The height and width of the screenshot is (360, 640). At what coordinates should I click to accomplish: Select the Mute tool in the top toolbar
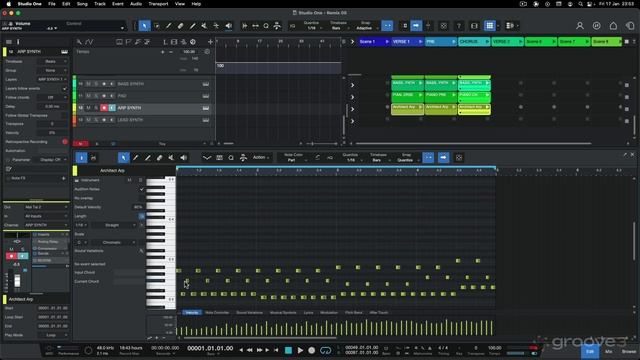click(x=204, y=26)
